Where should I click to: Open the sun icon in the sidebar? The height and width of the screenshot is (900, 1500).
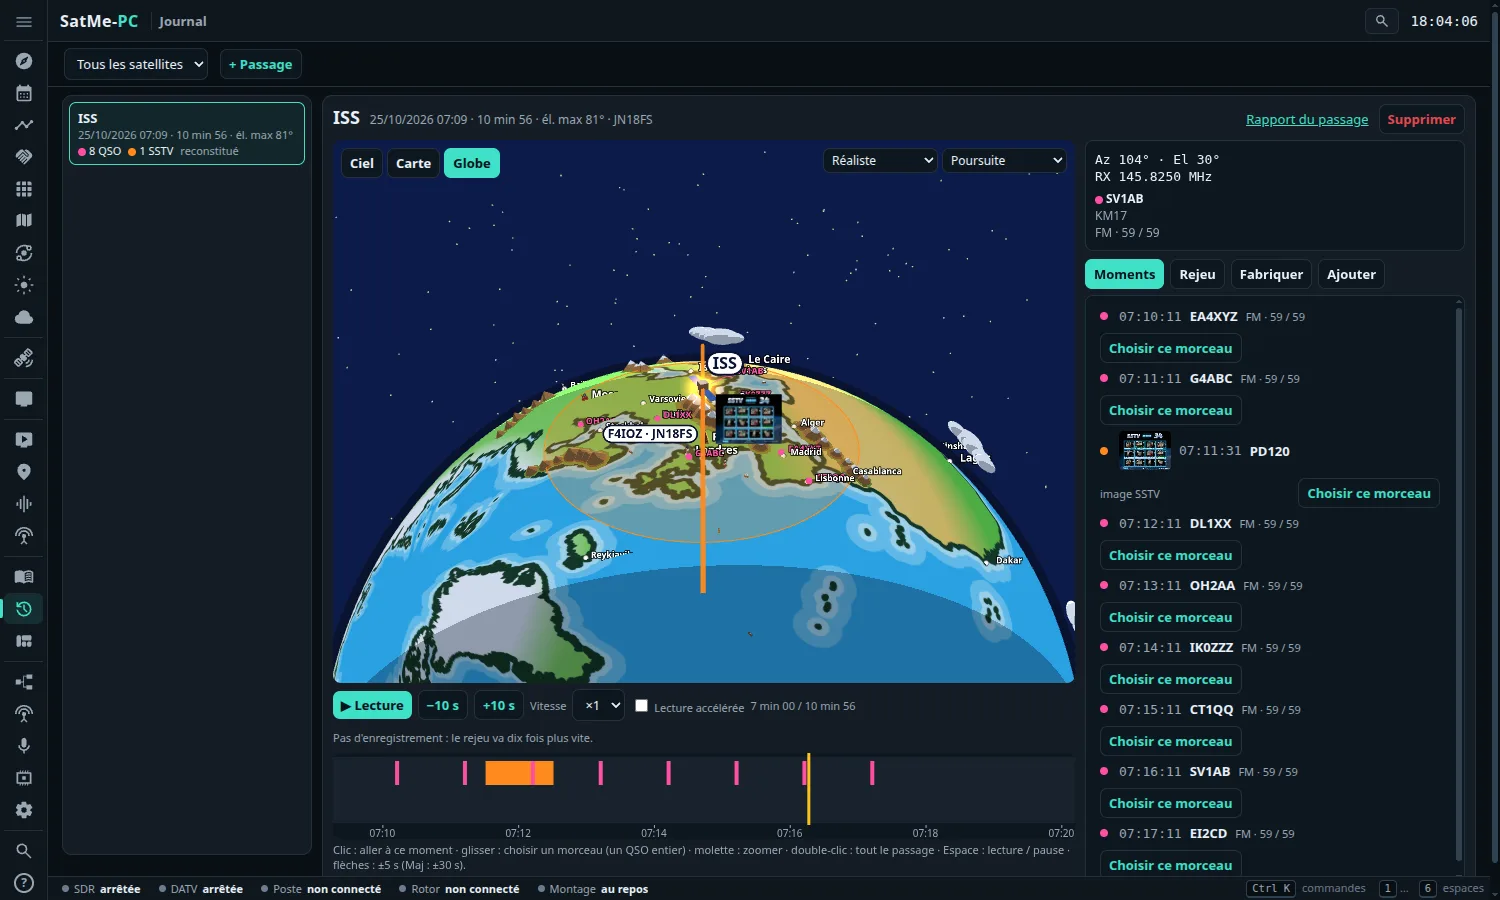coord(24,285)
